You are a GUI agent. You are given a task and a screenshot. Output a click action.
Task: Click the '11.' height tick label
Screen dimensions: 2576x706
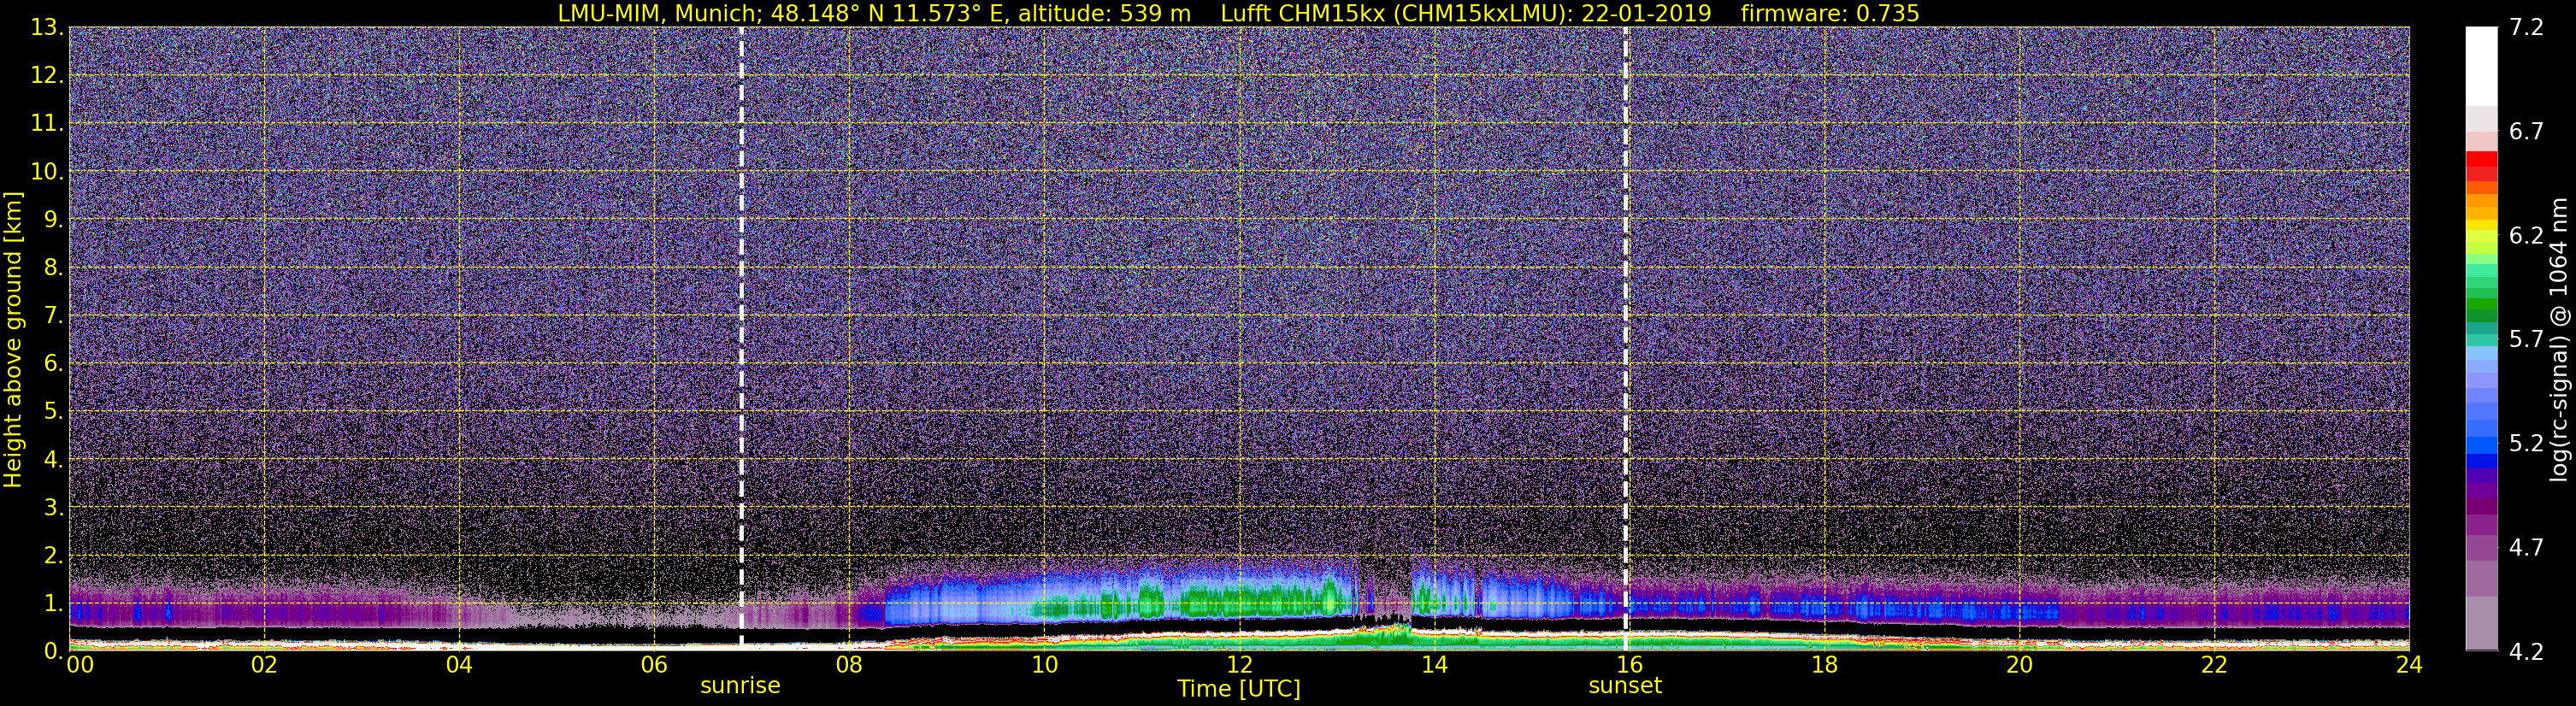pos(46,123)
